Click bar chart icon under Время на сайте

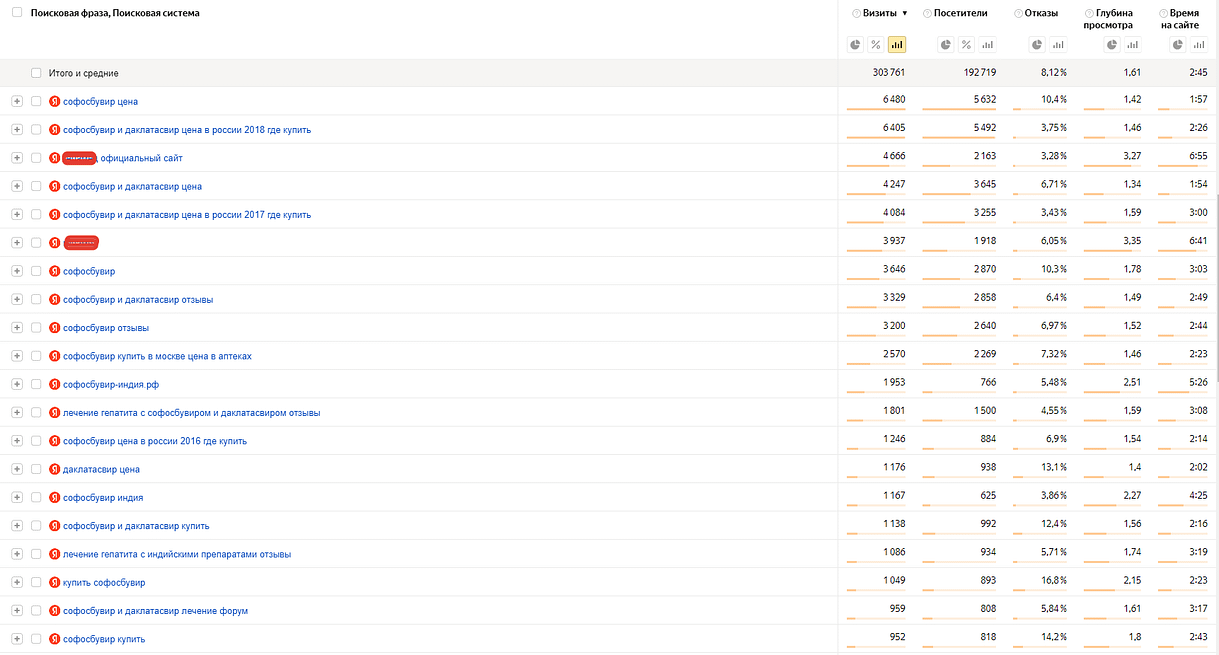[1199, 44]
